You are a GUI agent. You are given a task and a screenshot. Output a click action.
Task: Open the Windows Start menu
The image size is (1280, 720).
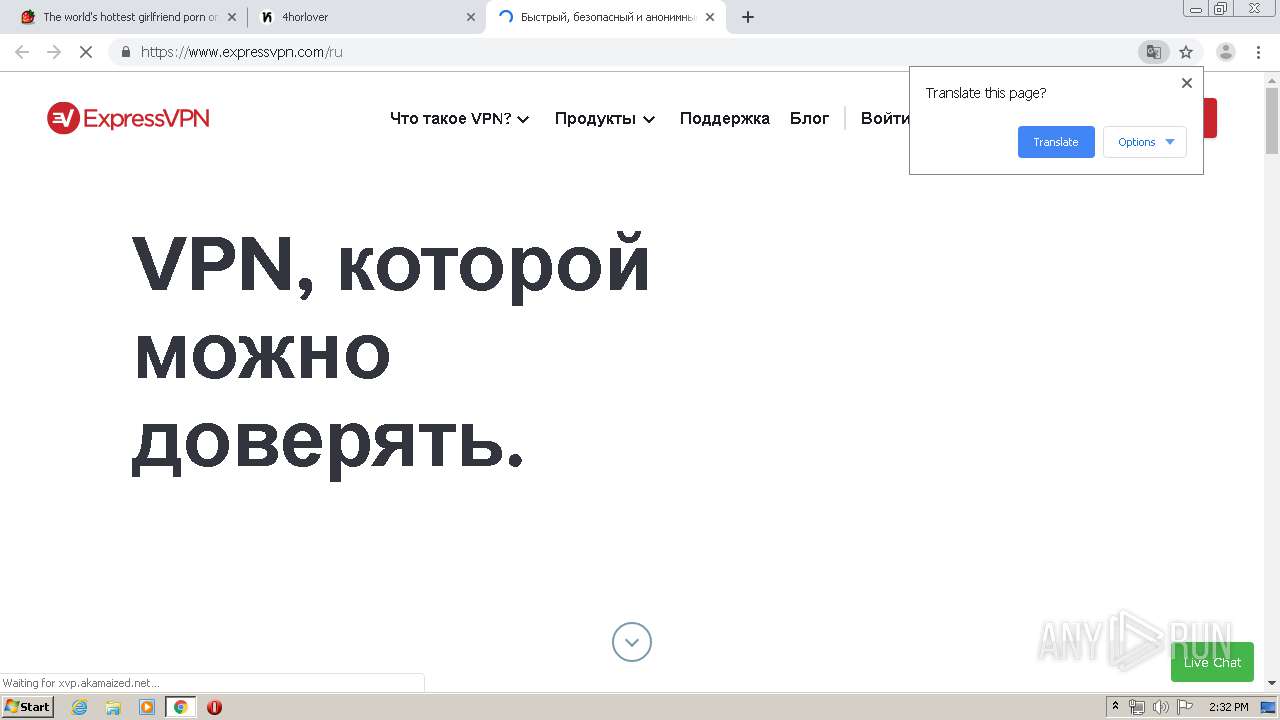[28, 707]
